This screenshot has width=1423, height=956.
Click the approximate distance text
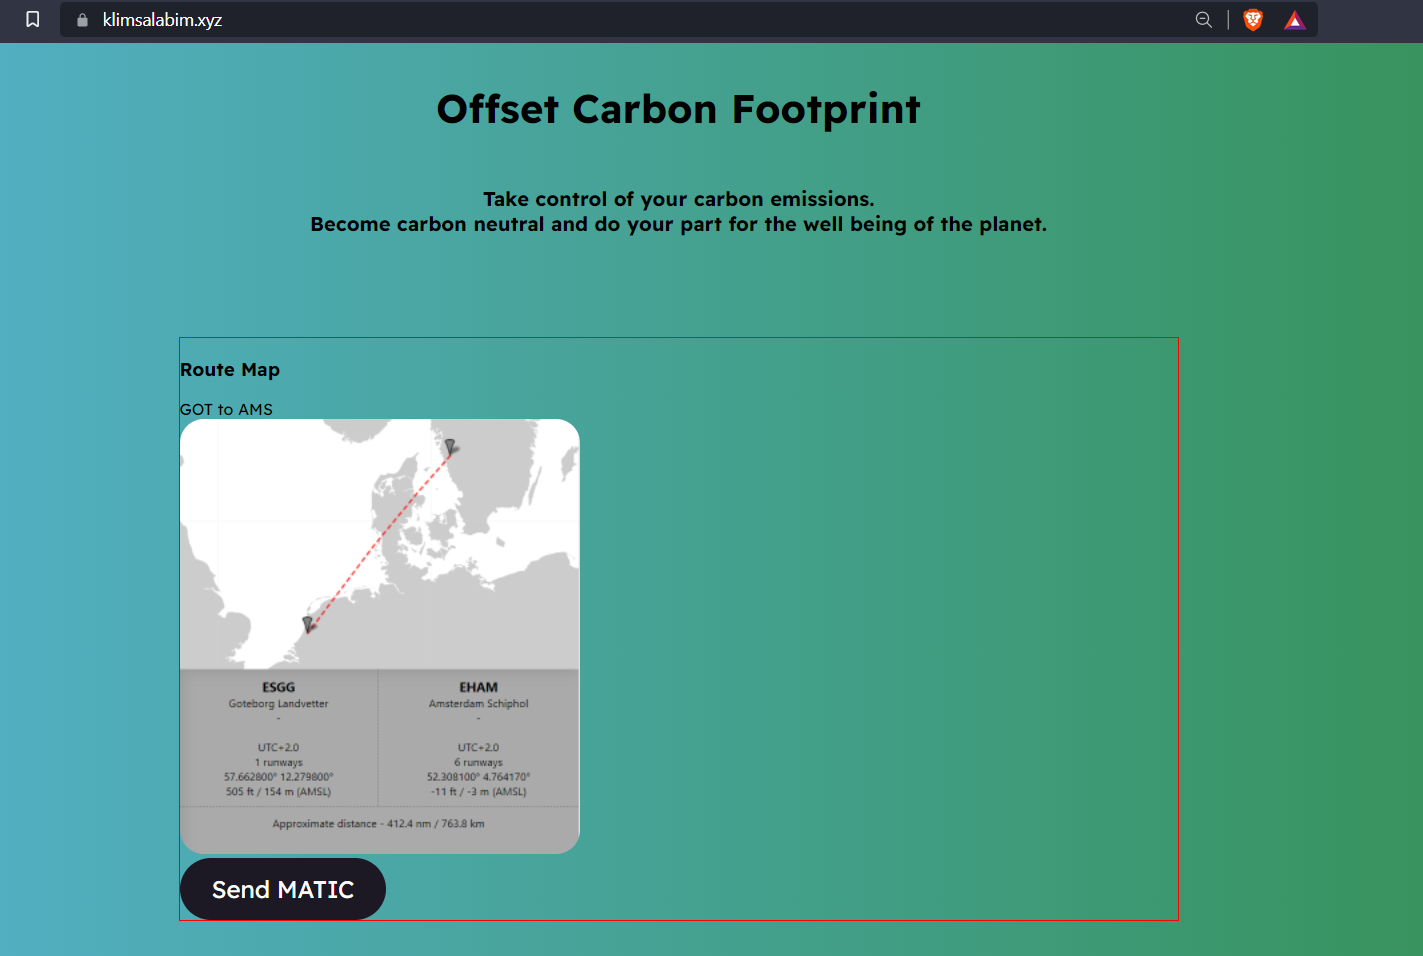coord(379,824)
